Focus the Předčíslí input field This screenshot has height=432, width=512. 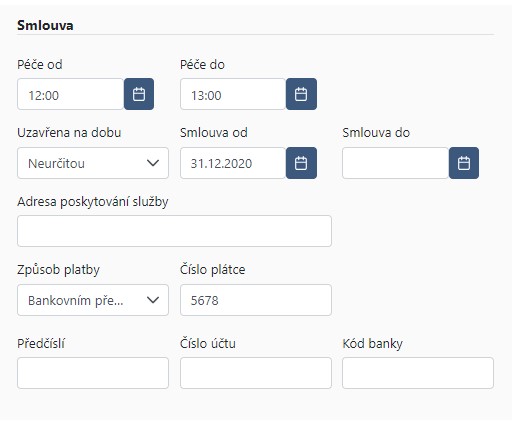93,373
